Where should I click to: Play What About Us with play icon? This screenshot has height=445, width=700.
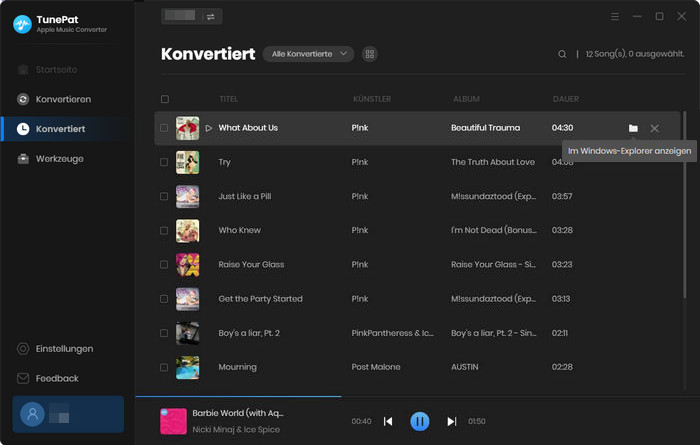coord(208,128)
